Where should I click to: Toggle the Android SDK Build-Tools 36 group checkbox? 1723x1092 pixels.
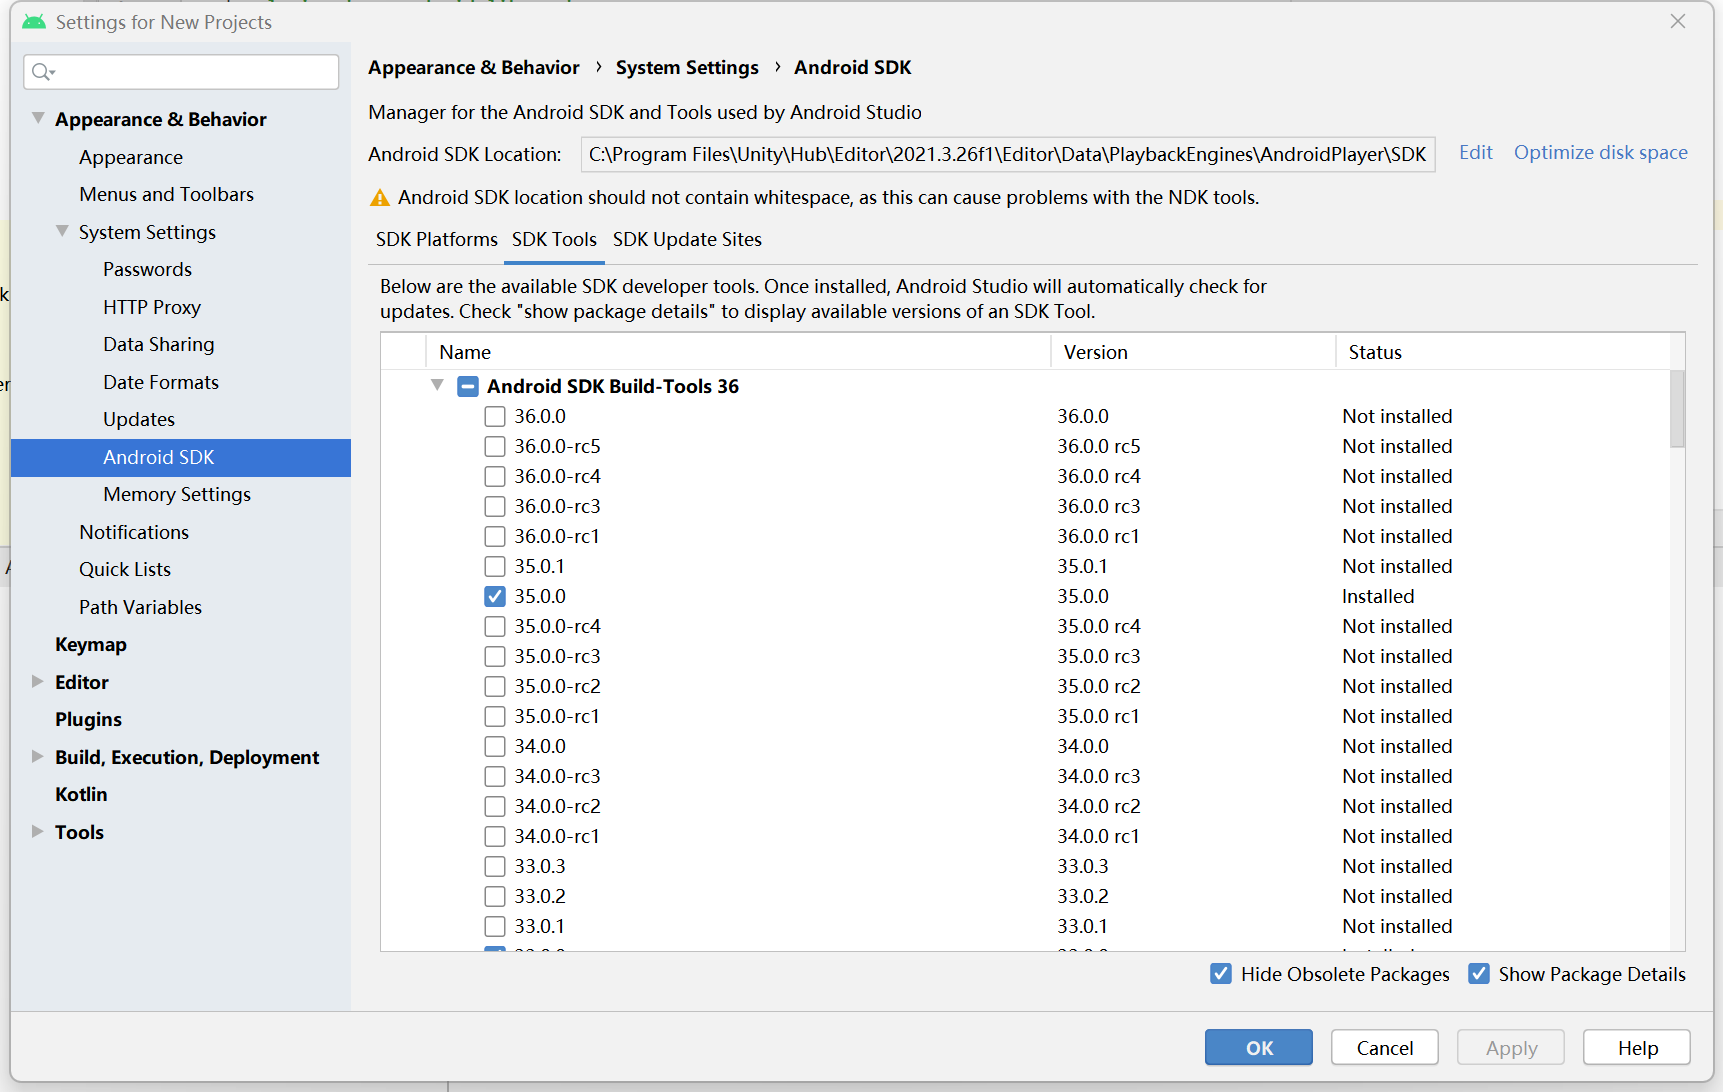[x=468, y=386]
